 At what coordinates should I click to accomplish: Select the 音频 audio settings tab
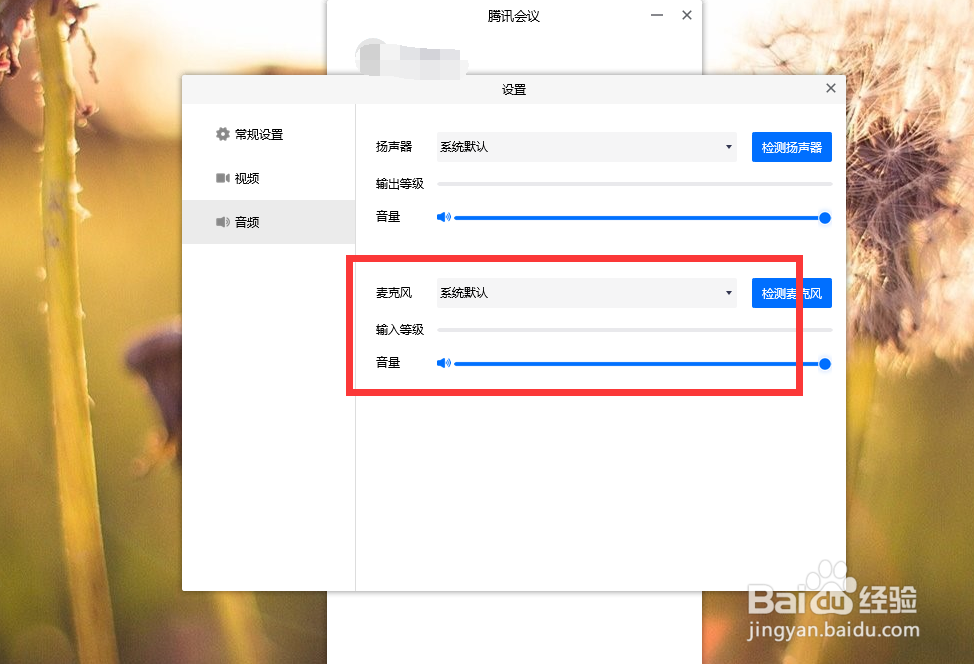tap(268, 222)
